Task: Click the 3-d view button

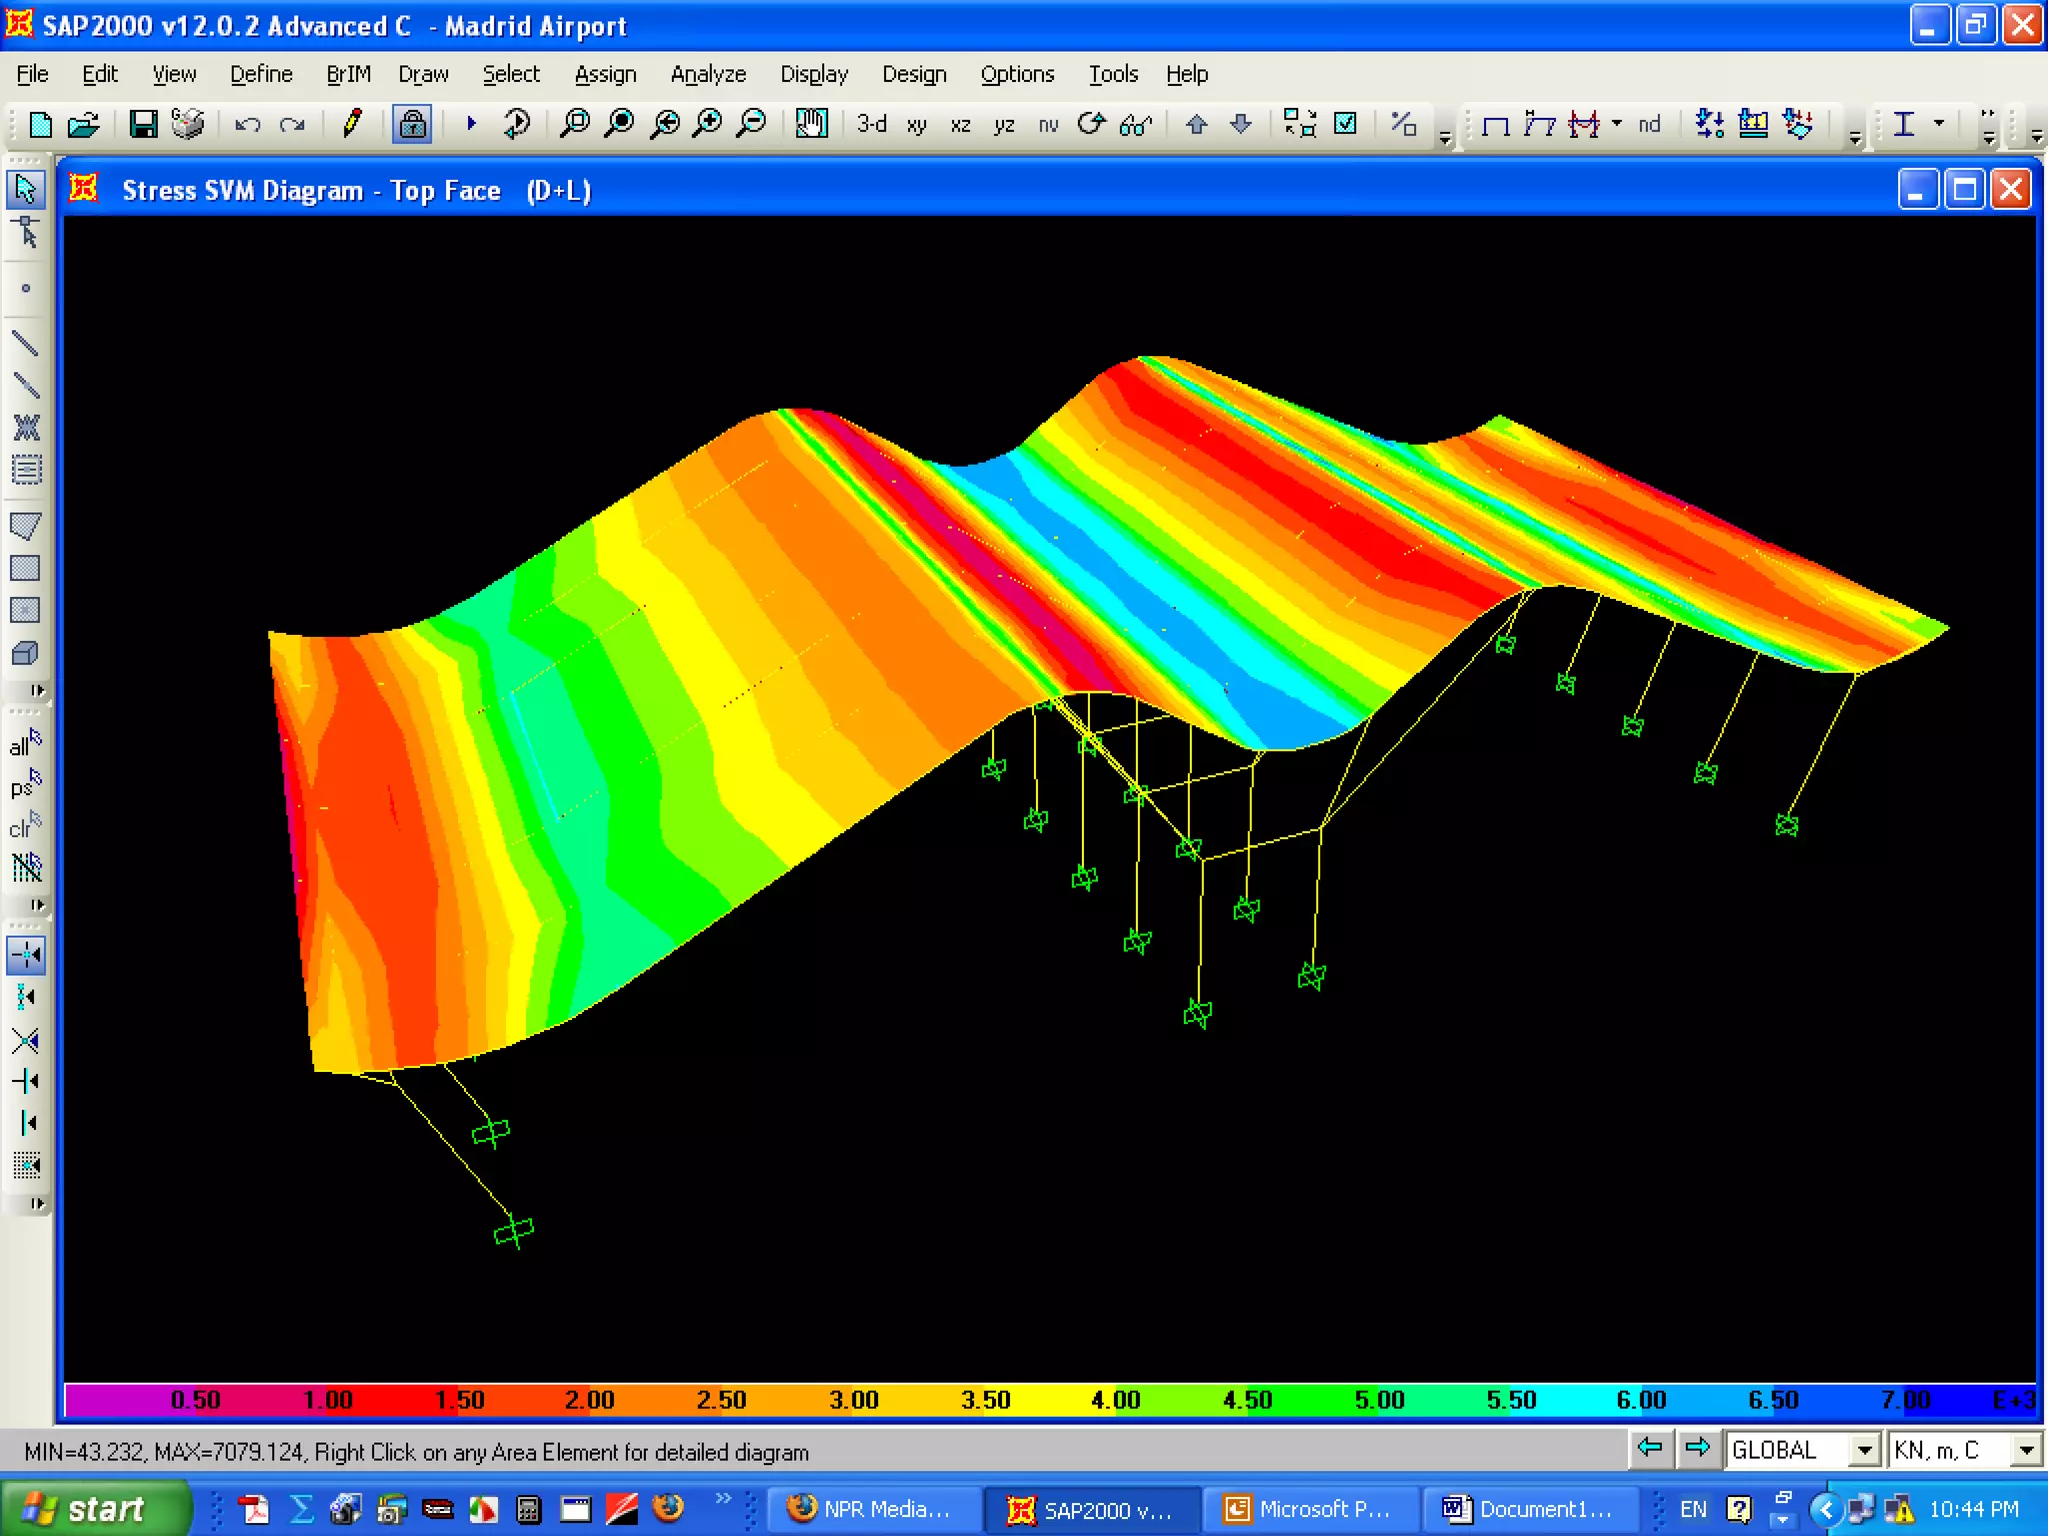Action: coord(871,124)
